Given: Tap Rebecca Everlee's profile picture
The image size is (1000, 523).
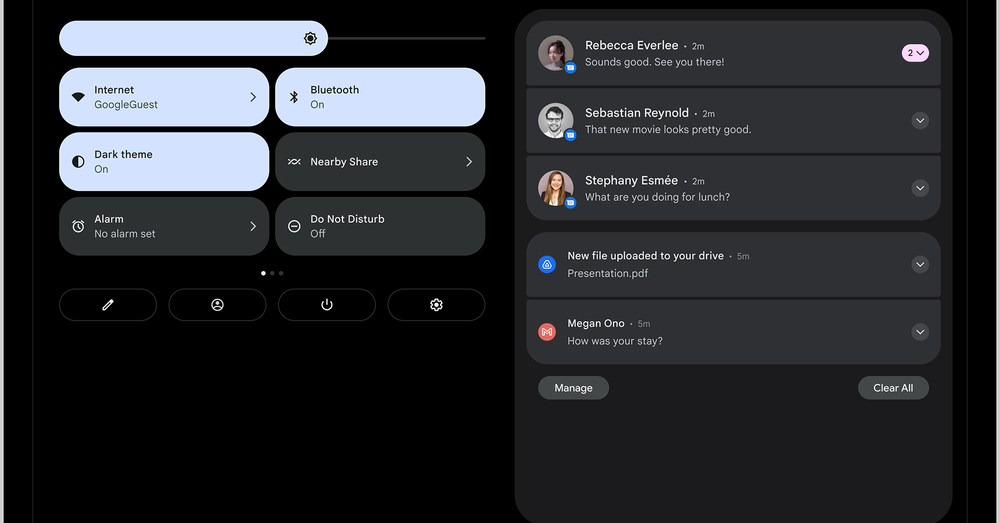Looking at the screenshot, I should click(555, 53).
